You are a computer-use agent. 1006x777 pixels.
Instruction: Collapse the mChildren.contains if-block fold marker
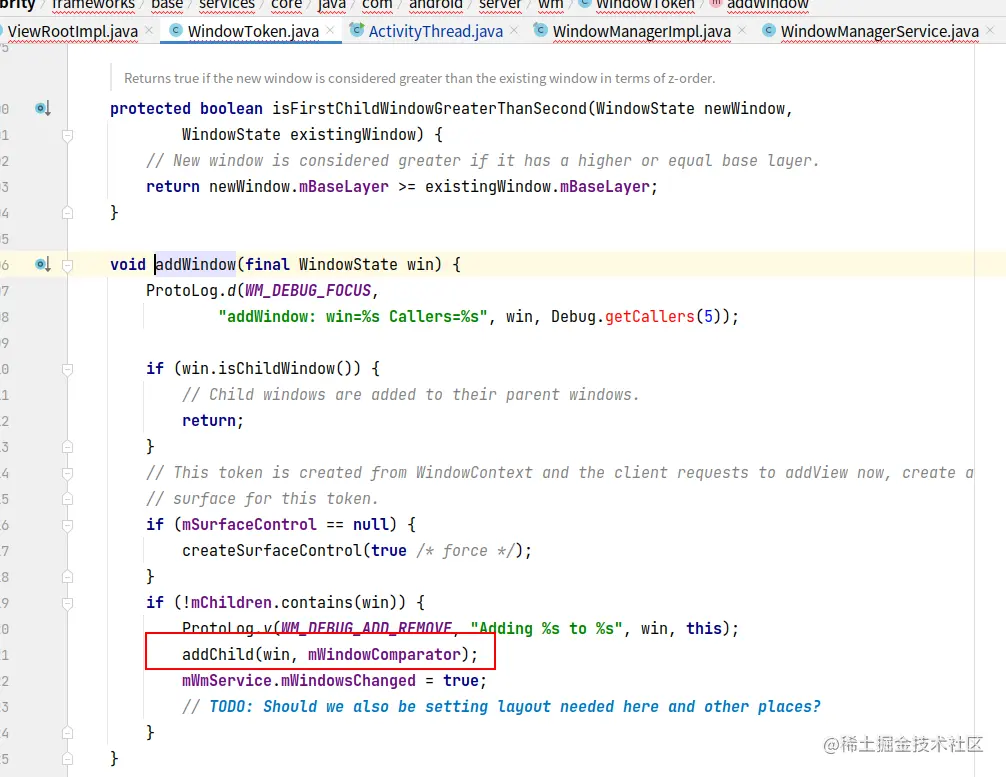tap(67, 603)
